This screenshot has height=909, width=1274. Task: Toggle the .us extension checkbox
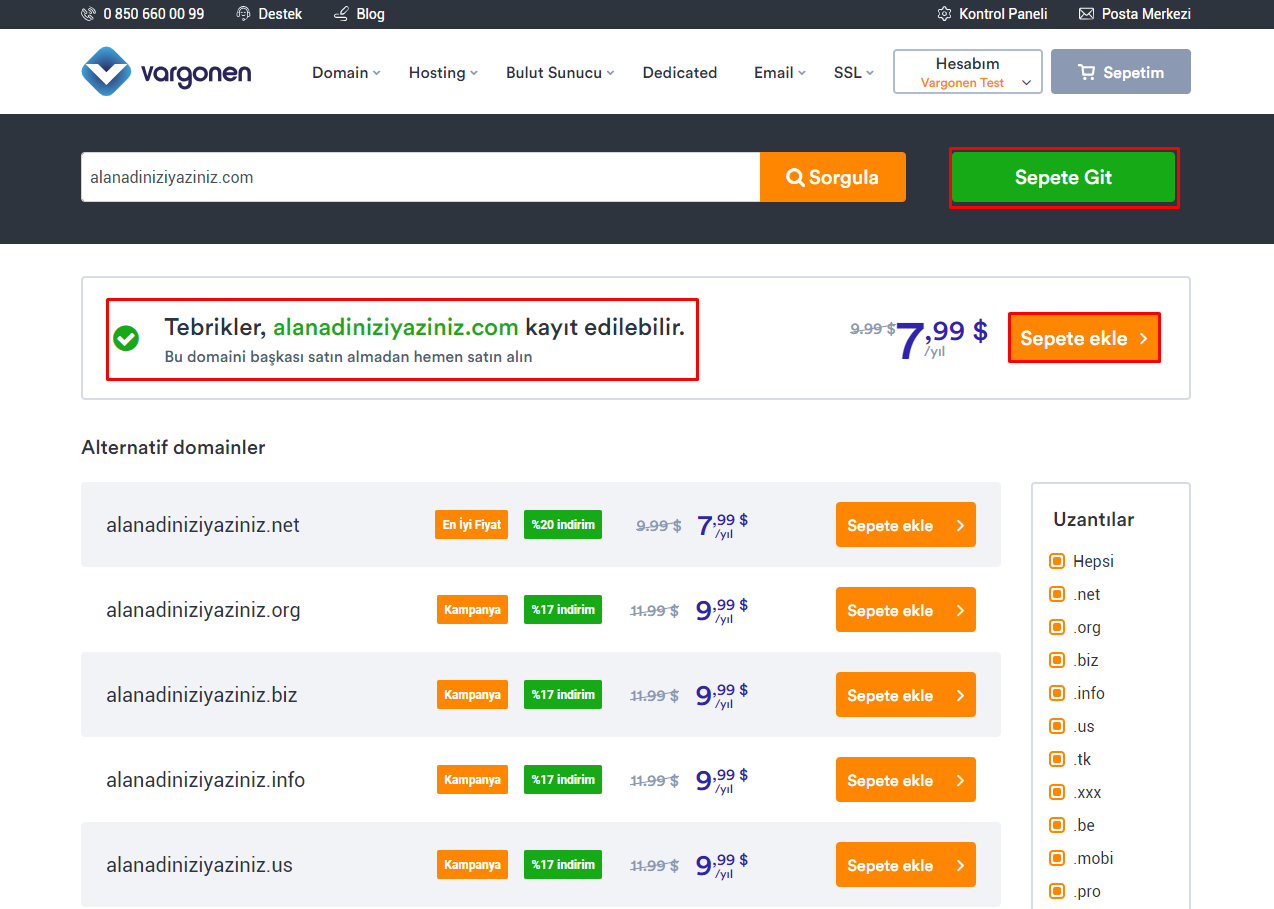[1057, 726]
